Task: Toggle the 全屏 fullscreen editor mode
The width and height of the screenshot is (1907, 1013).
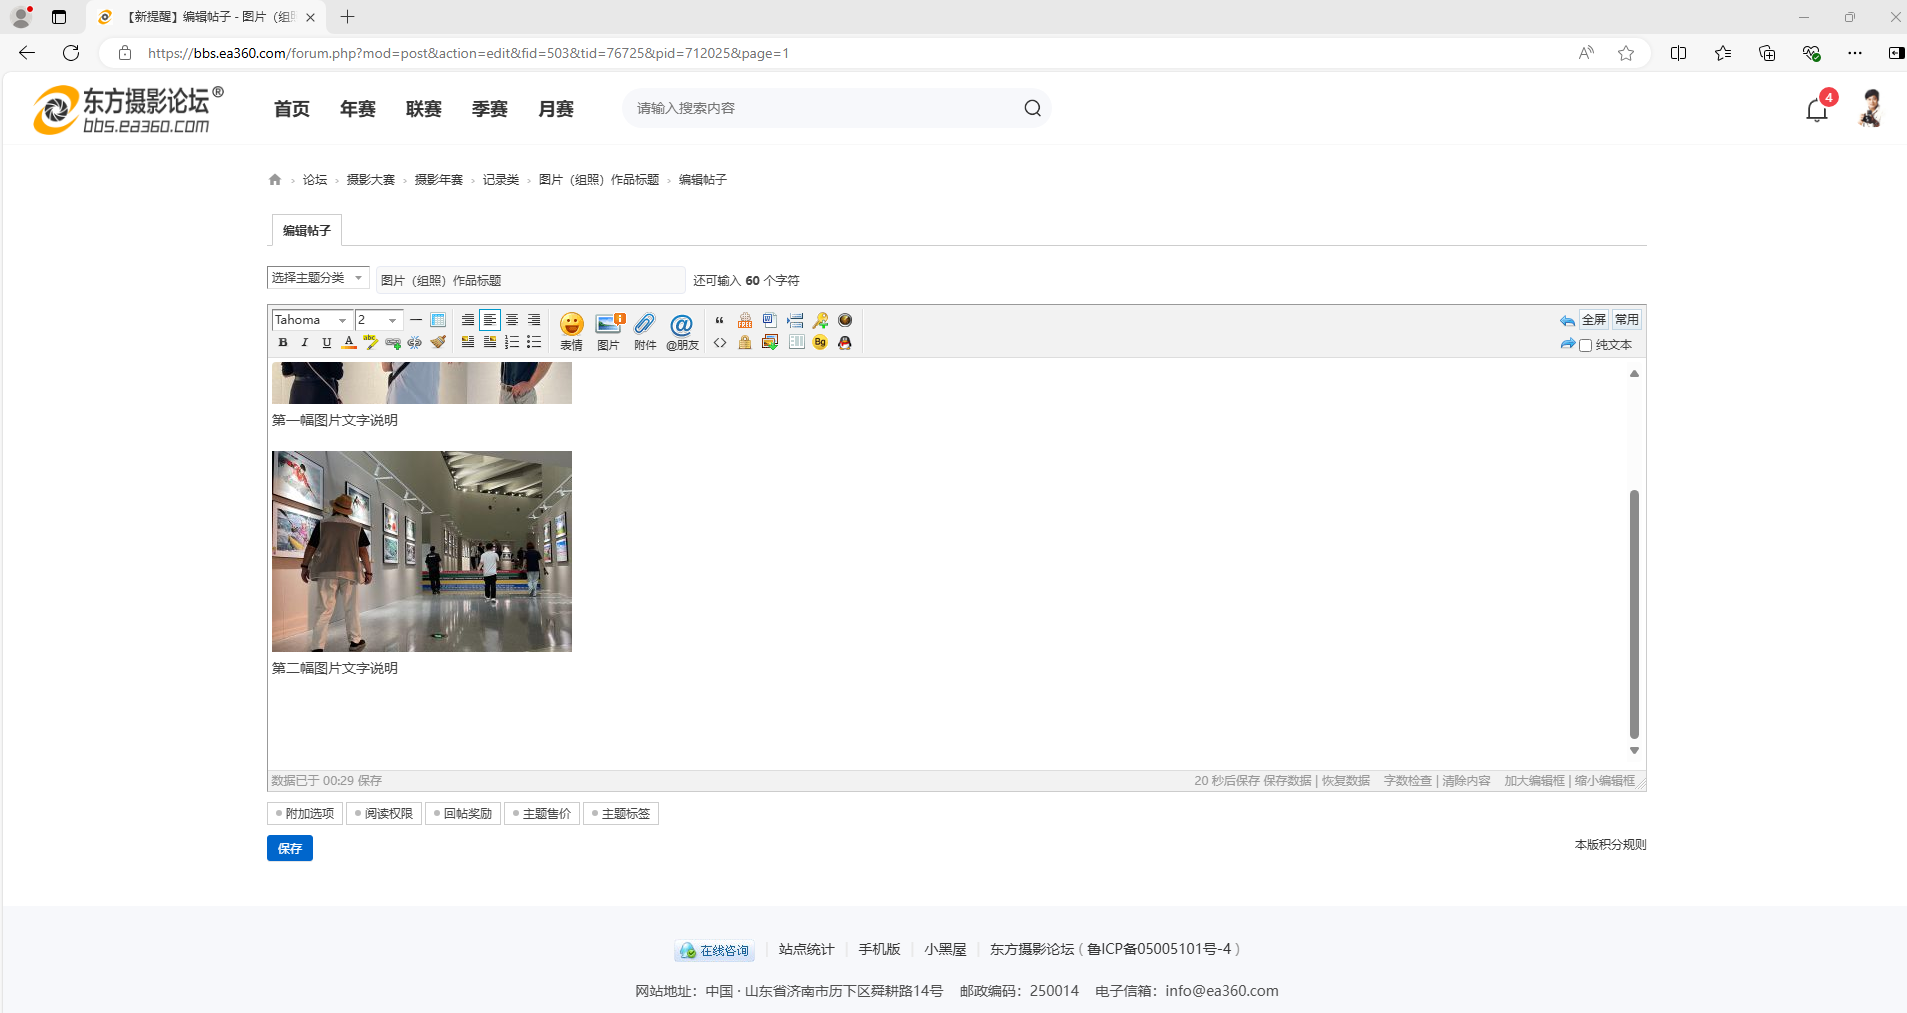Action: pos(1594,320)
